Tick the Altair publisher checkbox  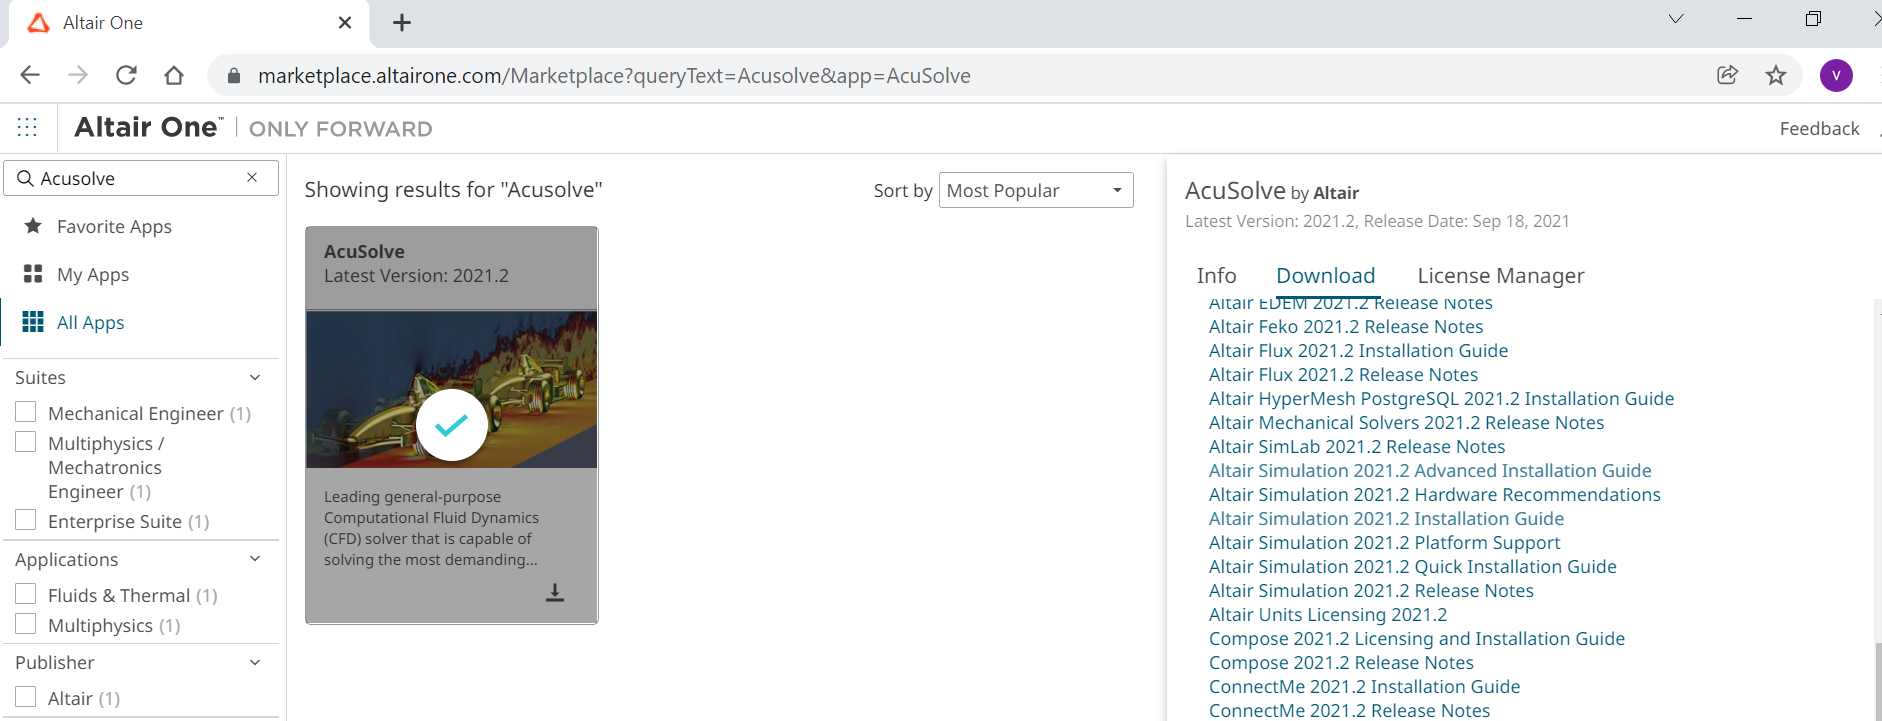tap(27, 697)
